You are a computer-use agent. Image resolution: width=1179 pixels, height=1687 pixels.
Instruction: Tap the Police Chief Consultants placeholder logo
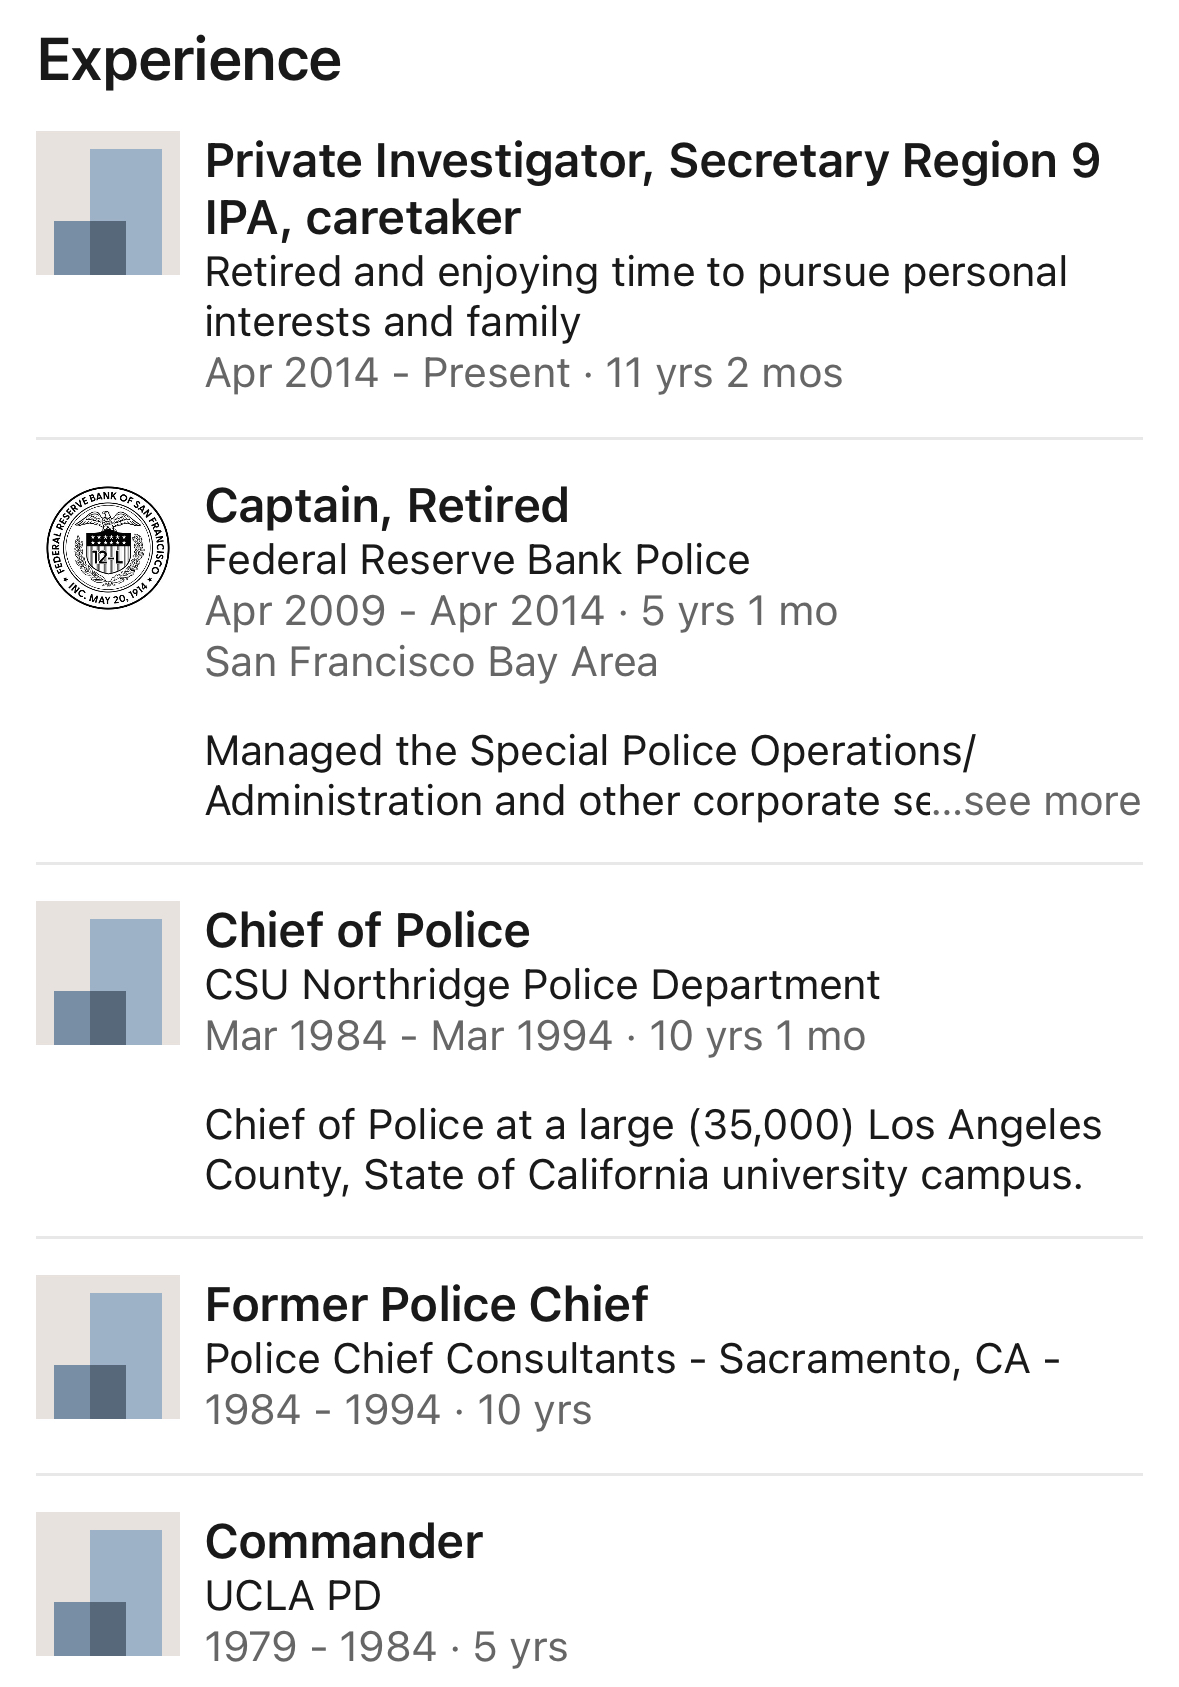tap(108, 1347)
